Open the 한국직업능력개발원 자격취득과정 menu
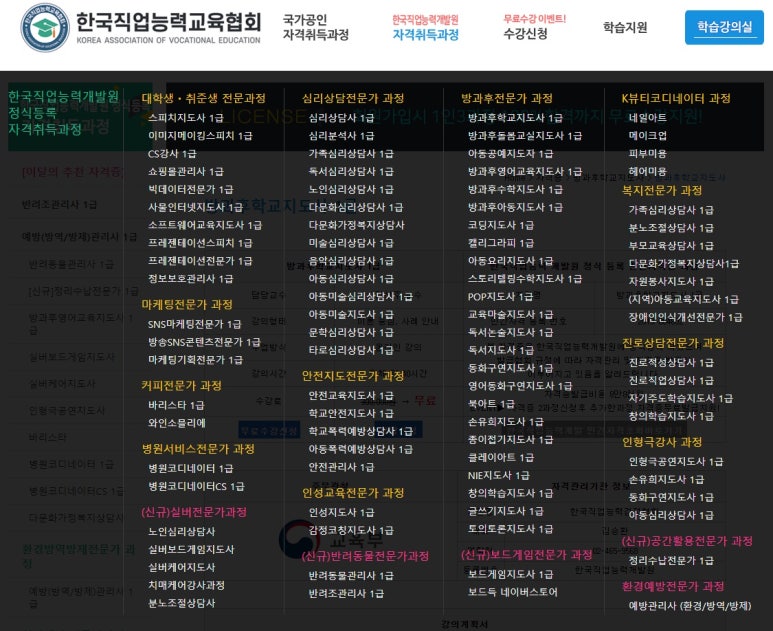This screenshot has width=773, height=631. (425, 27)
